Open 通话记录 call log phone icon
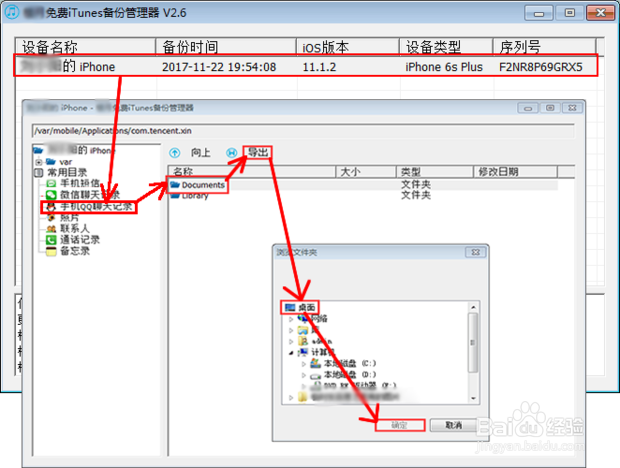Screen dimensions: 620x468 pos(51,240)
